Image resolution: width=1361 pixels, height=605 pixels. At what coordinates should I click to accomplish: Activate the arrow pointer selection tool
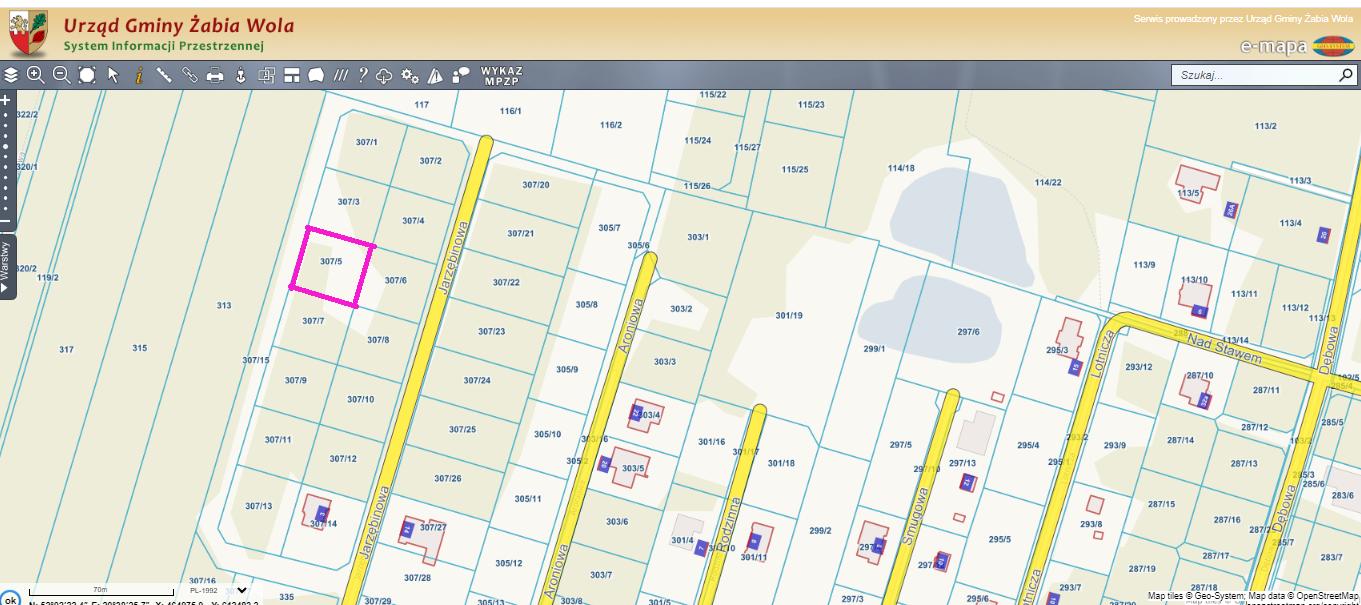click(113, 75)
